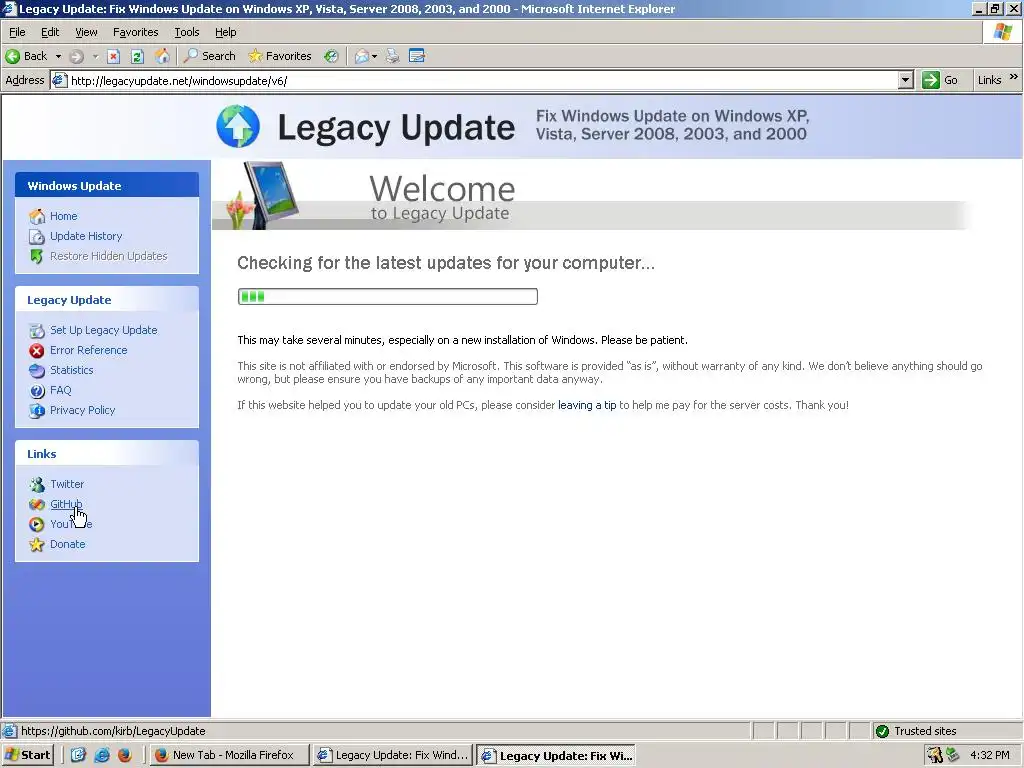Image resolution: width=1024 pixels, height=768 pixels.
Task: Switch to New Tab - Mozilla Firefox taskbar button
Action: tap(229, 755)
